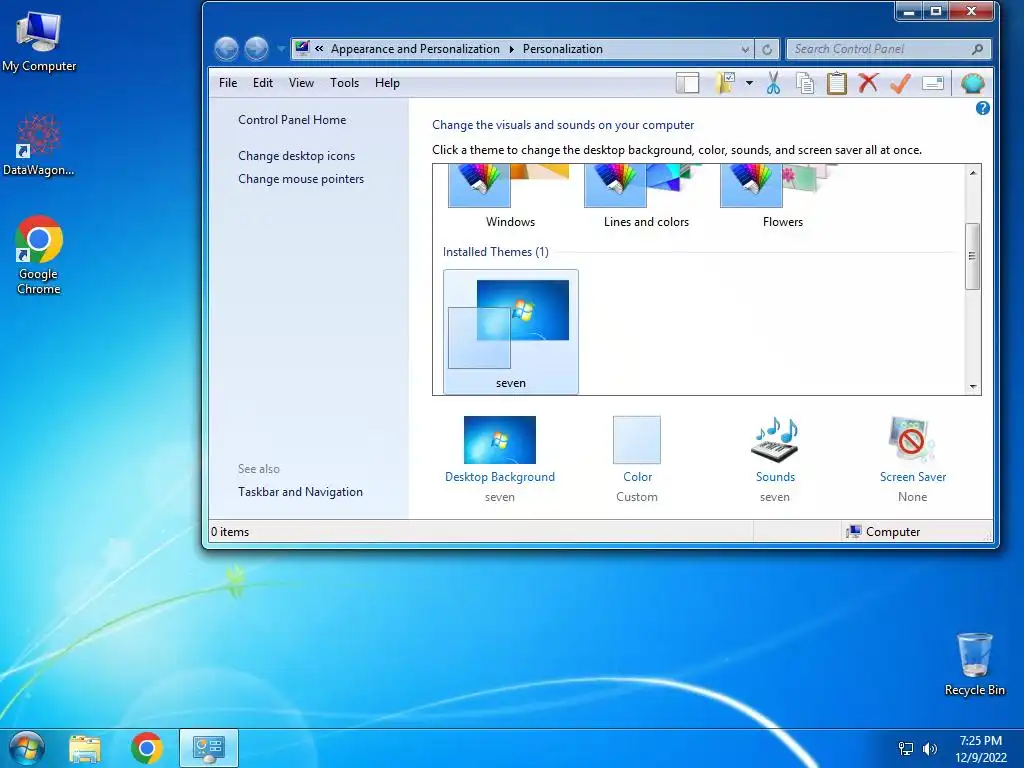Select the Lines and colors theme
Image resolution: width=1024 pixels, height=768 pixels.
646,197
